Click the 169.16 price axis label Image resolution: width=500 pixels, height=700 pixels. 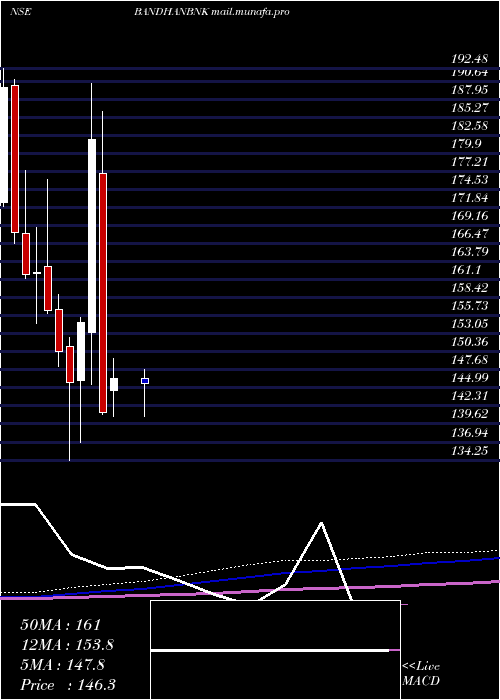(469, 216)
